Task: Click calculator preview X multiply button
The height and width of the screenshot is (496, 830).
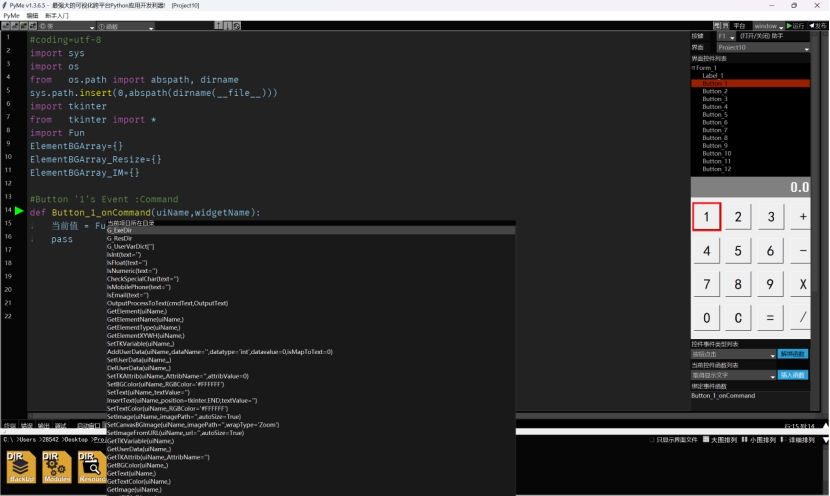Action: click(801, 284)
